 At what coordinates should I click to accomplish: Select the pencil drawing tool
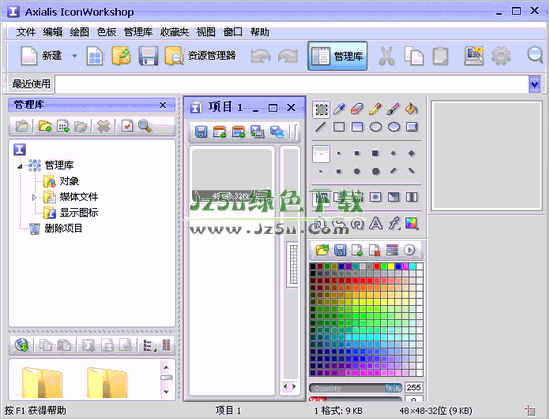(375, 109)
